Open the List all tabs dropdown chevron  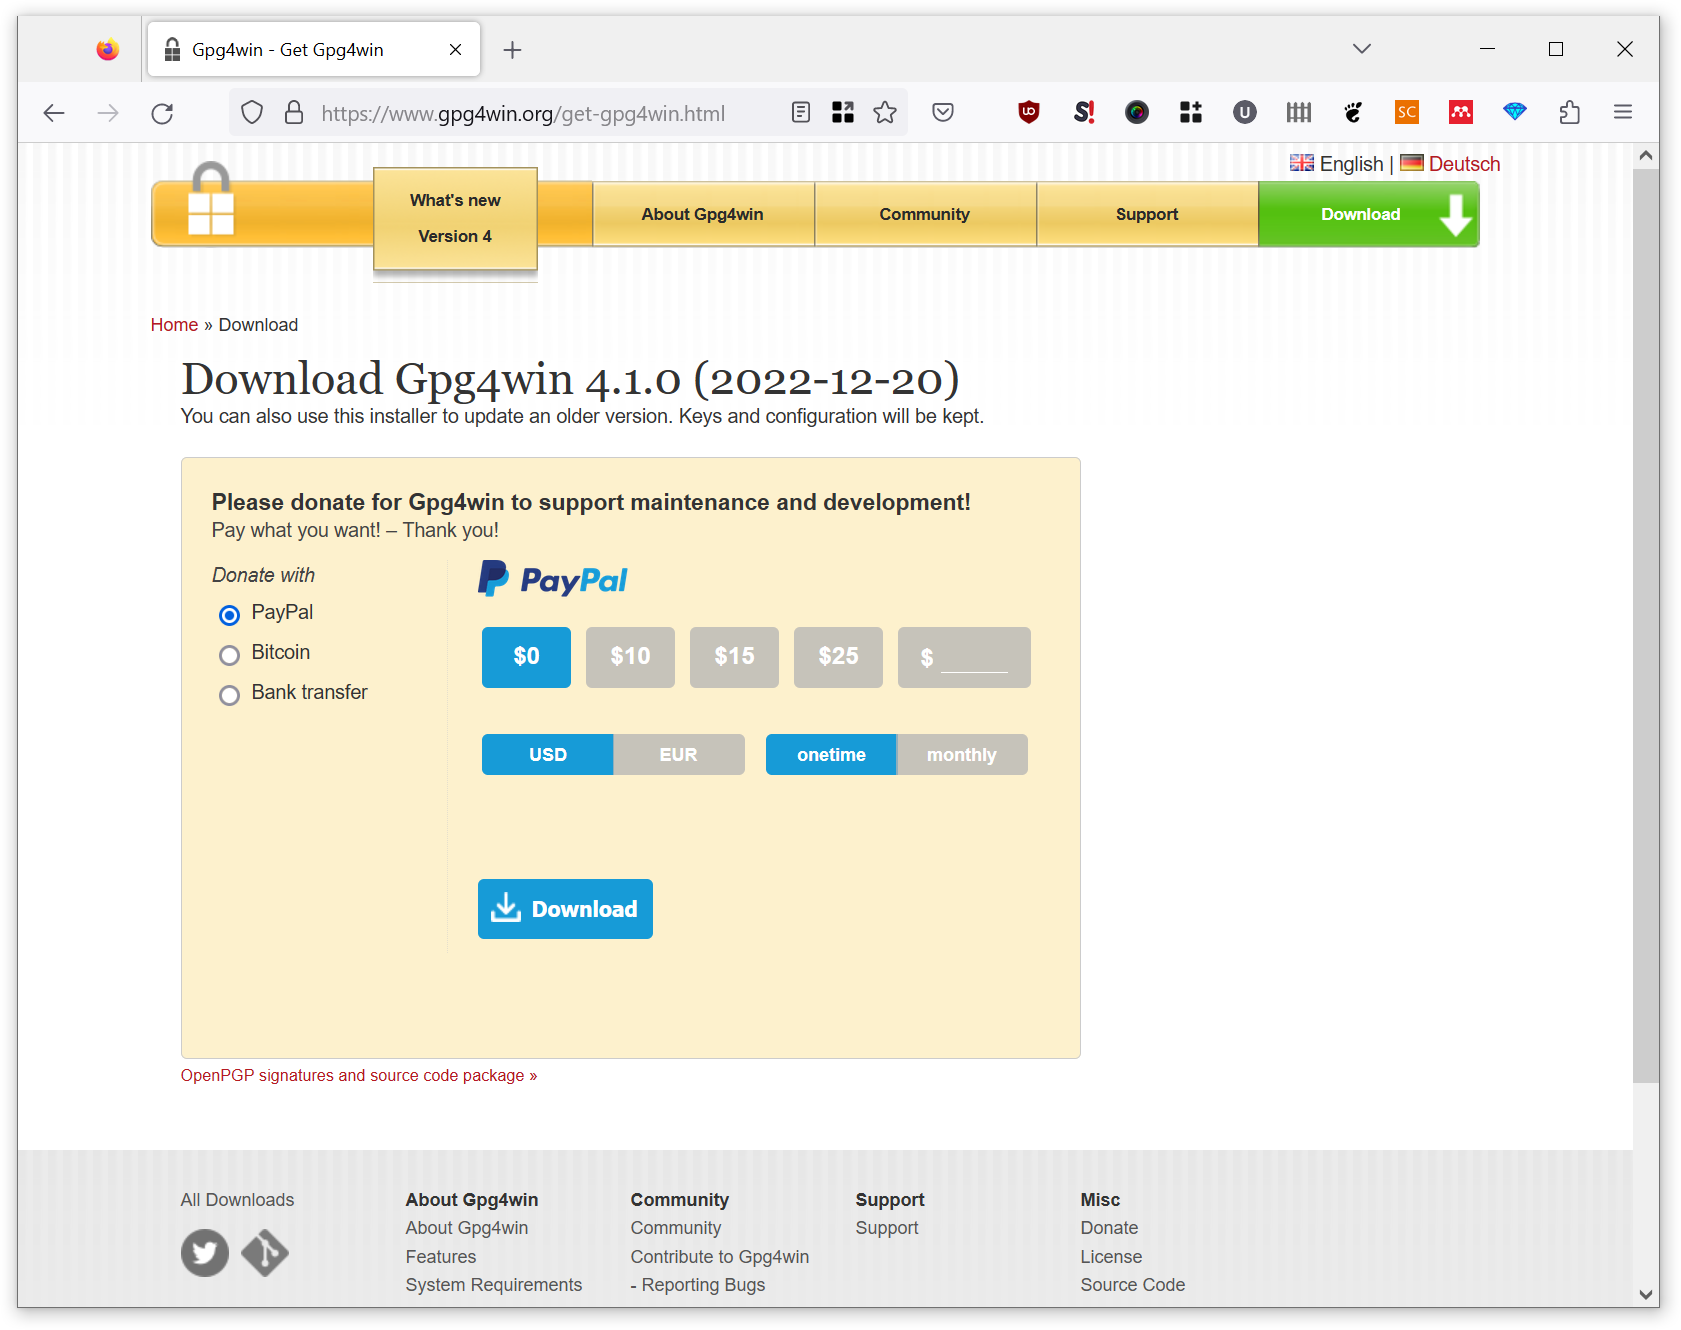(x=1362, y=49)
